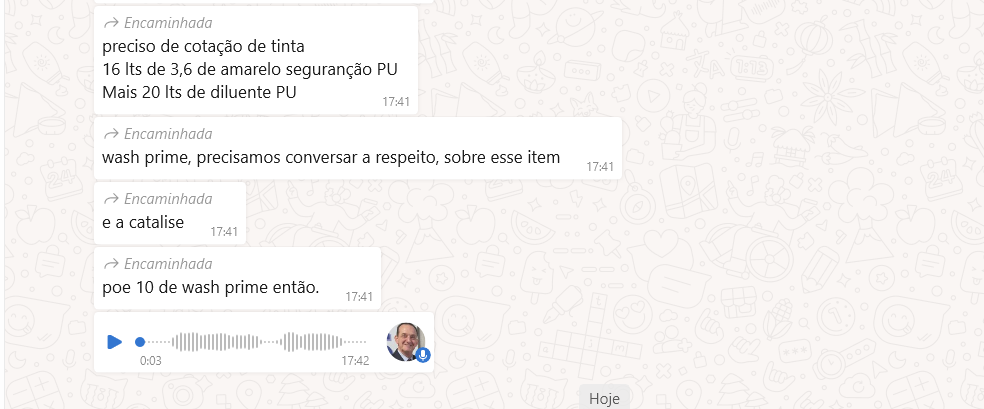Click the blue microphone badge icon
This screenshot has width=984, height=409.
click(x=423, y=355)
